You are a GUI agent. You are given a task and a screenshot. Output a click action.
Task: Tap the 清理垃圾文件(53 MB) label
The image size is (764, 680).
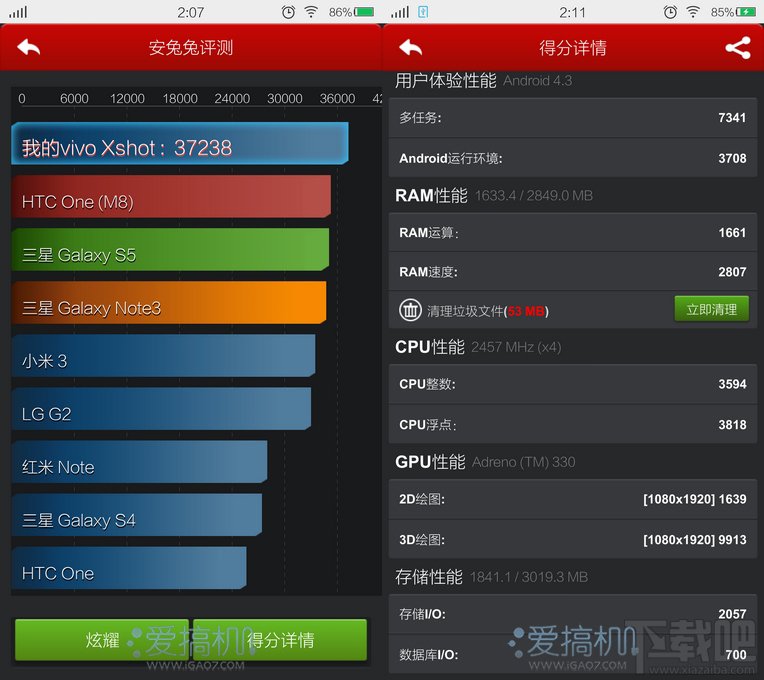[x=488, y=311]
